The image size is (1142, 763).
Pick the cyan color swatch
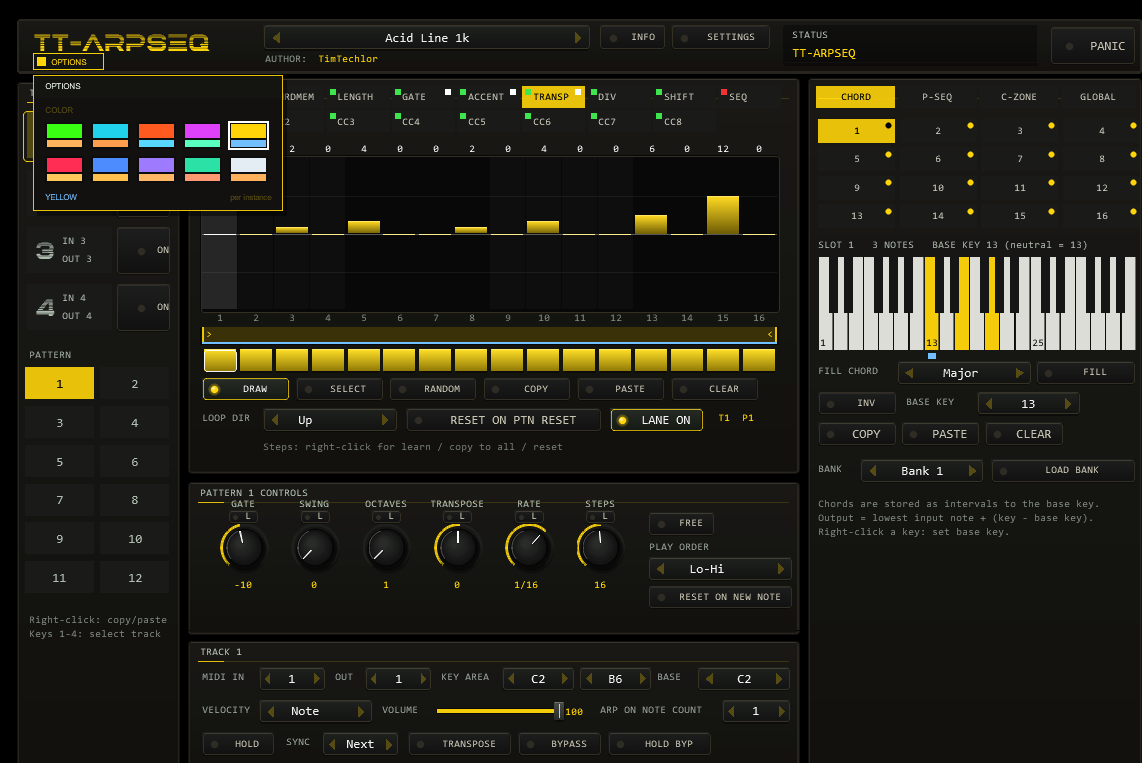pos(110,135)
